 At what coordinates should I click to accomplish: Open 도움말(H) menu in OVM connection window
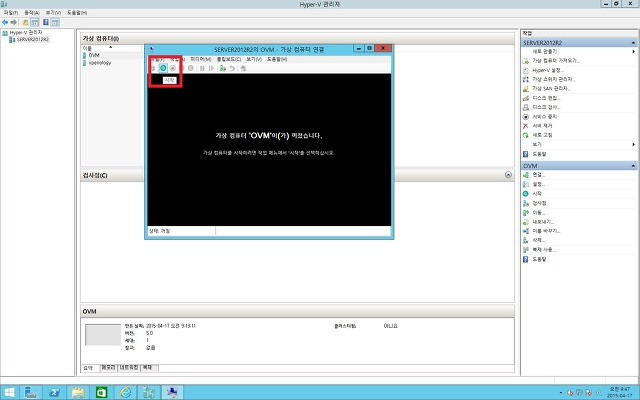tap(277, 59)
